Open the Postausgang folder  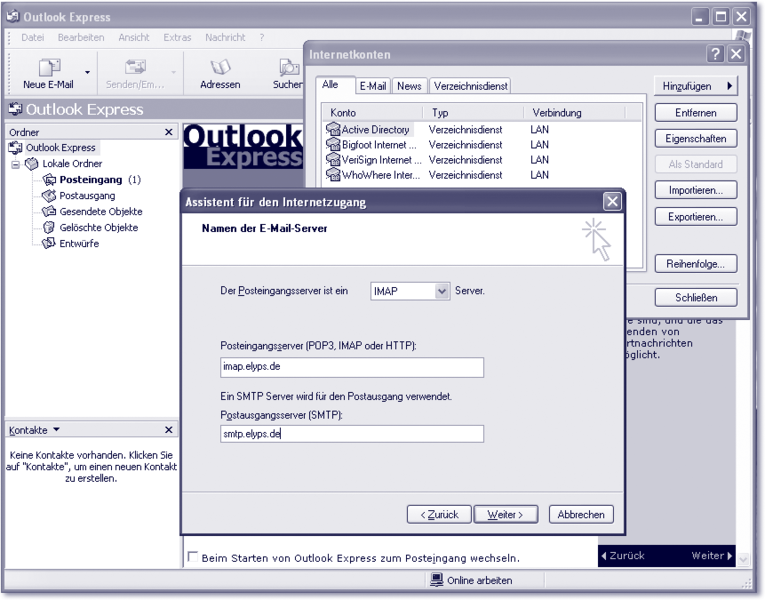point(86,196)
